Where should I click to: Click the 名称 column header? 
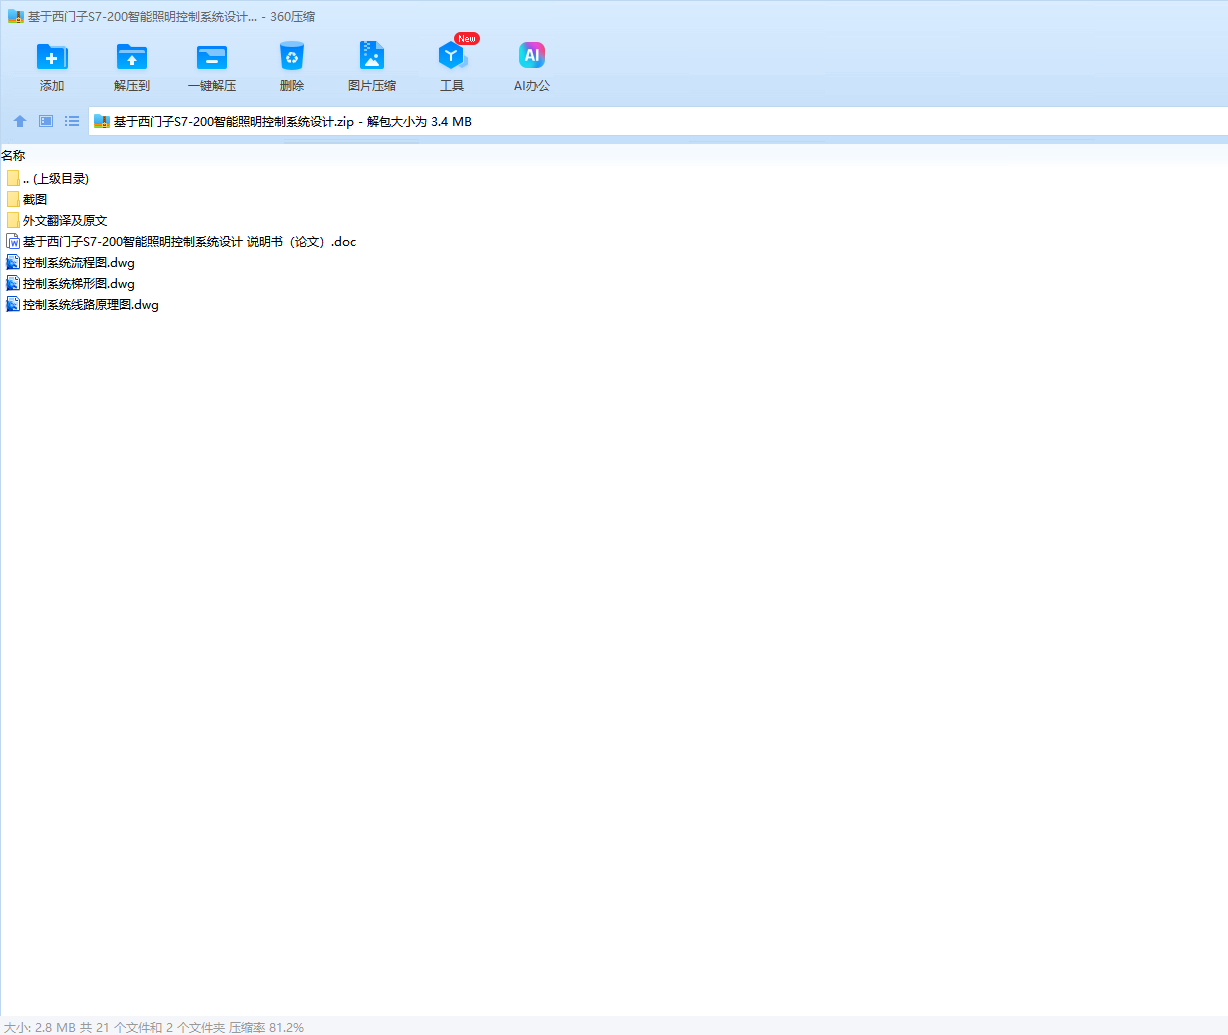[13, 156]
